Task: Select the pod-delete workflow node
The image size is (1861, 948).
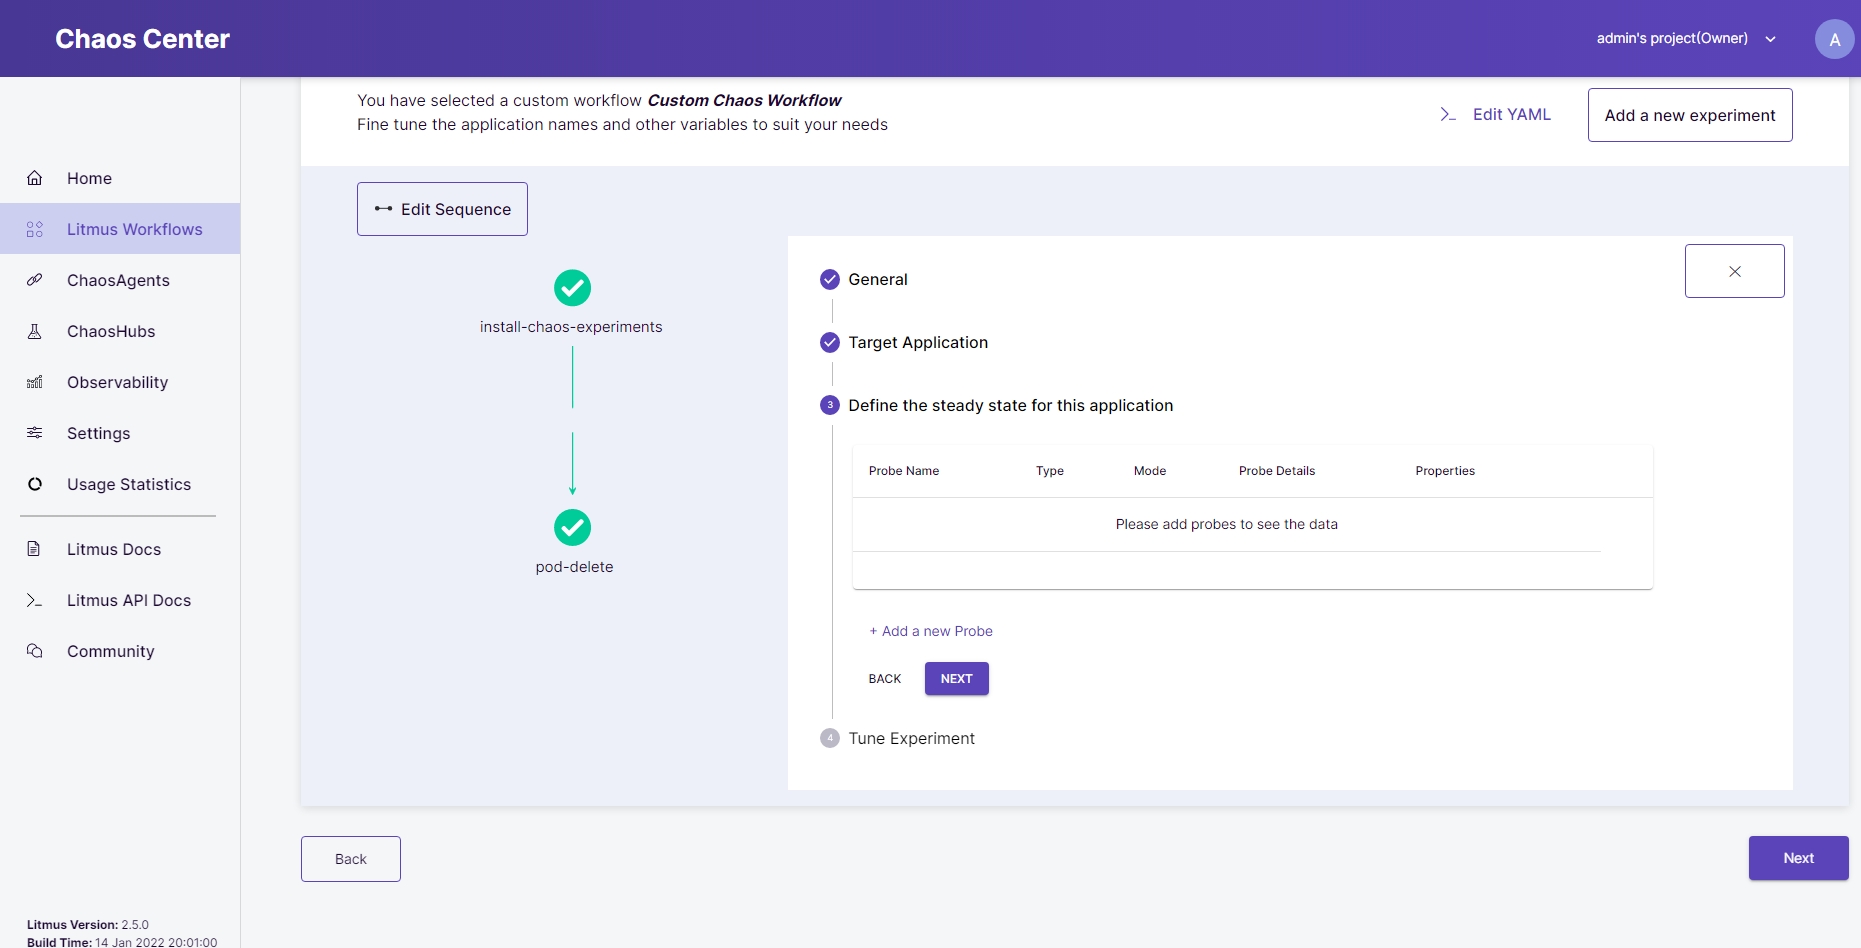Action: coord(572,528)
